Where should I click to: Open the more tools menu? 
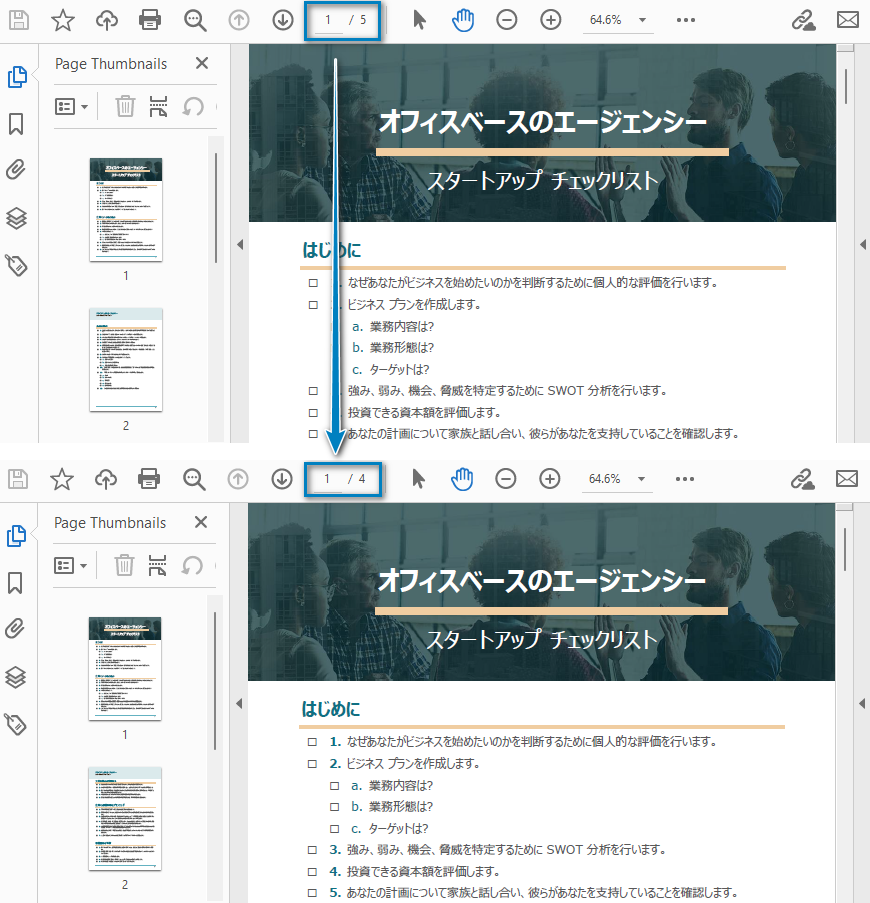pos(685,19)
